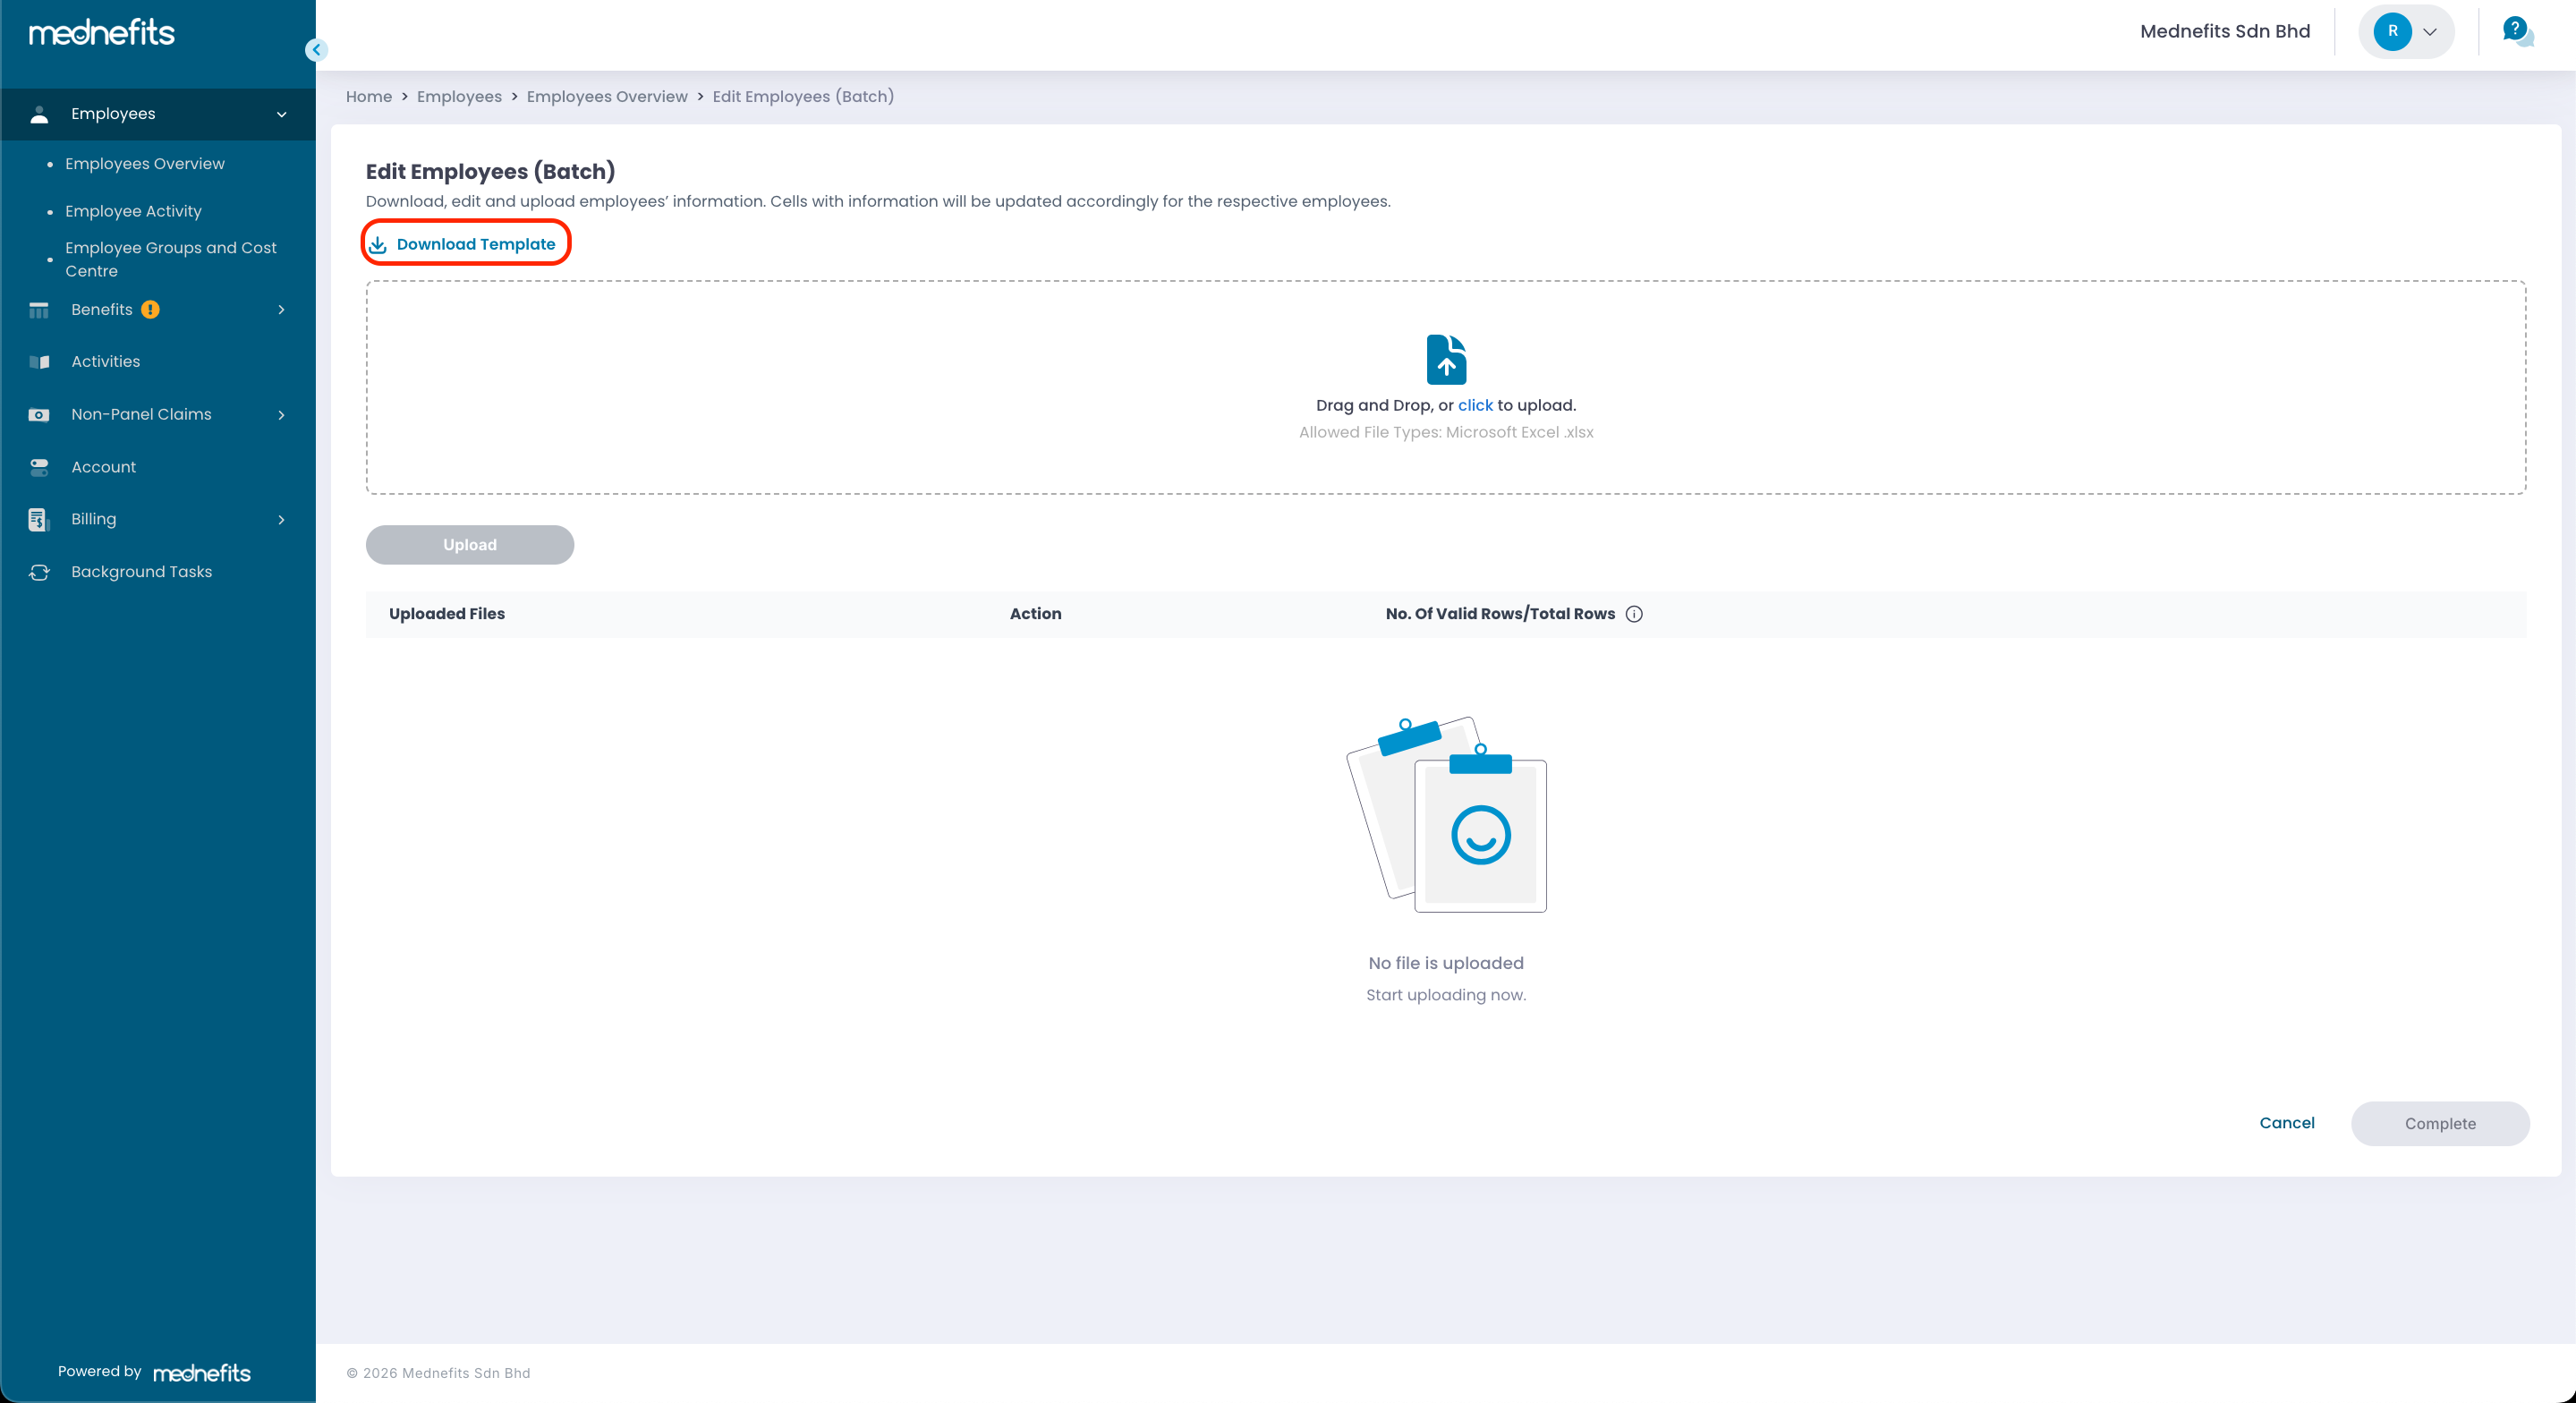
Task: Click the valid rows info icon
Action: click(1634, 614)
